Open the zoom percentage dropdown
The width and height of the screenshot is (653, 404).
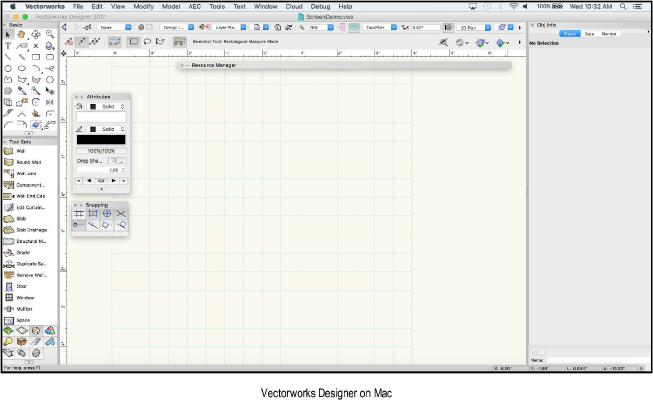[x=321, y=27]
